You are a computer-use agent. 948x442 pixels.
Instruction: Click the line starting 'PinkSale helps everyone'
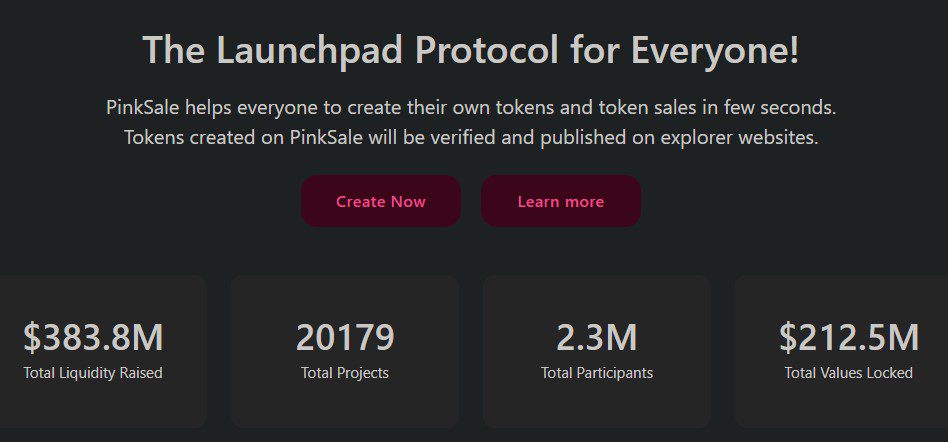[471, 106]
